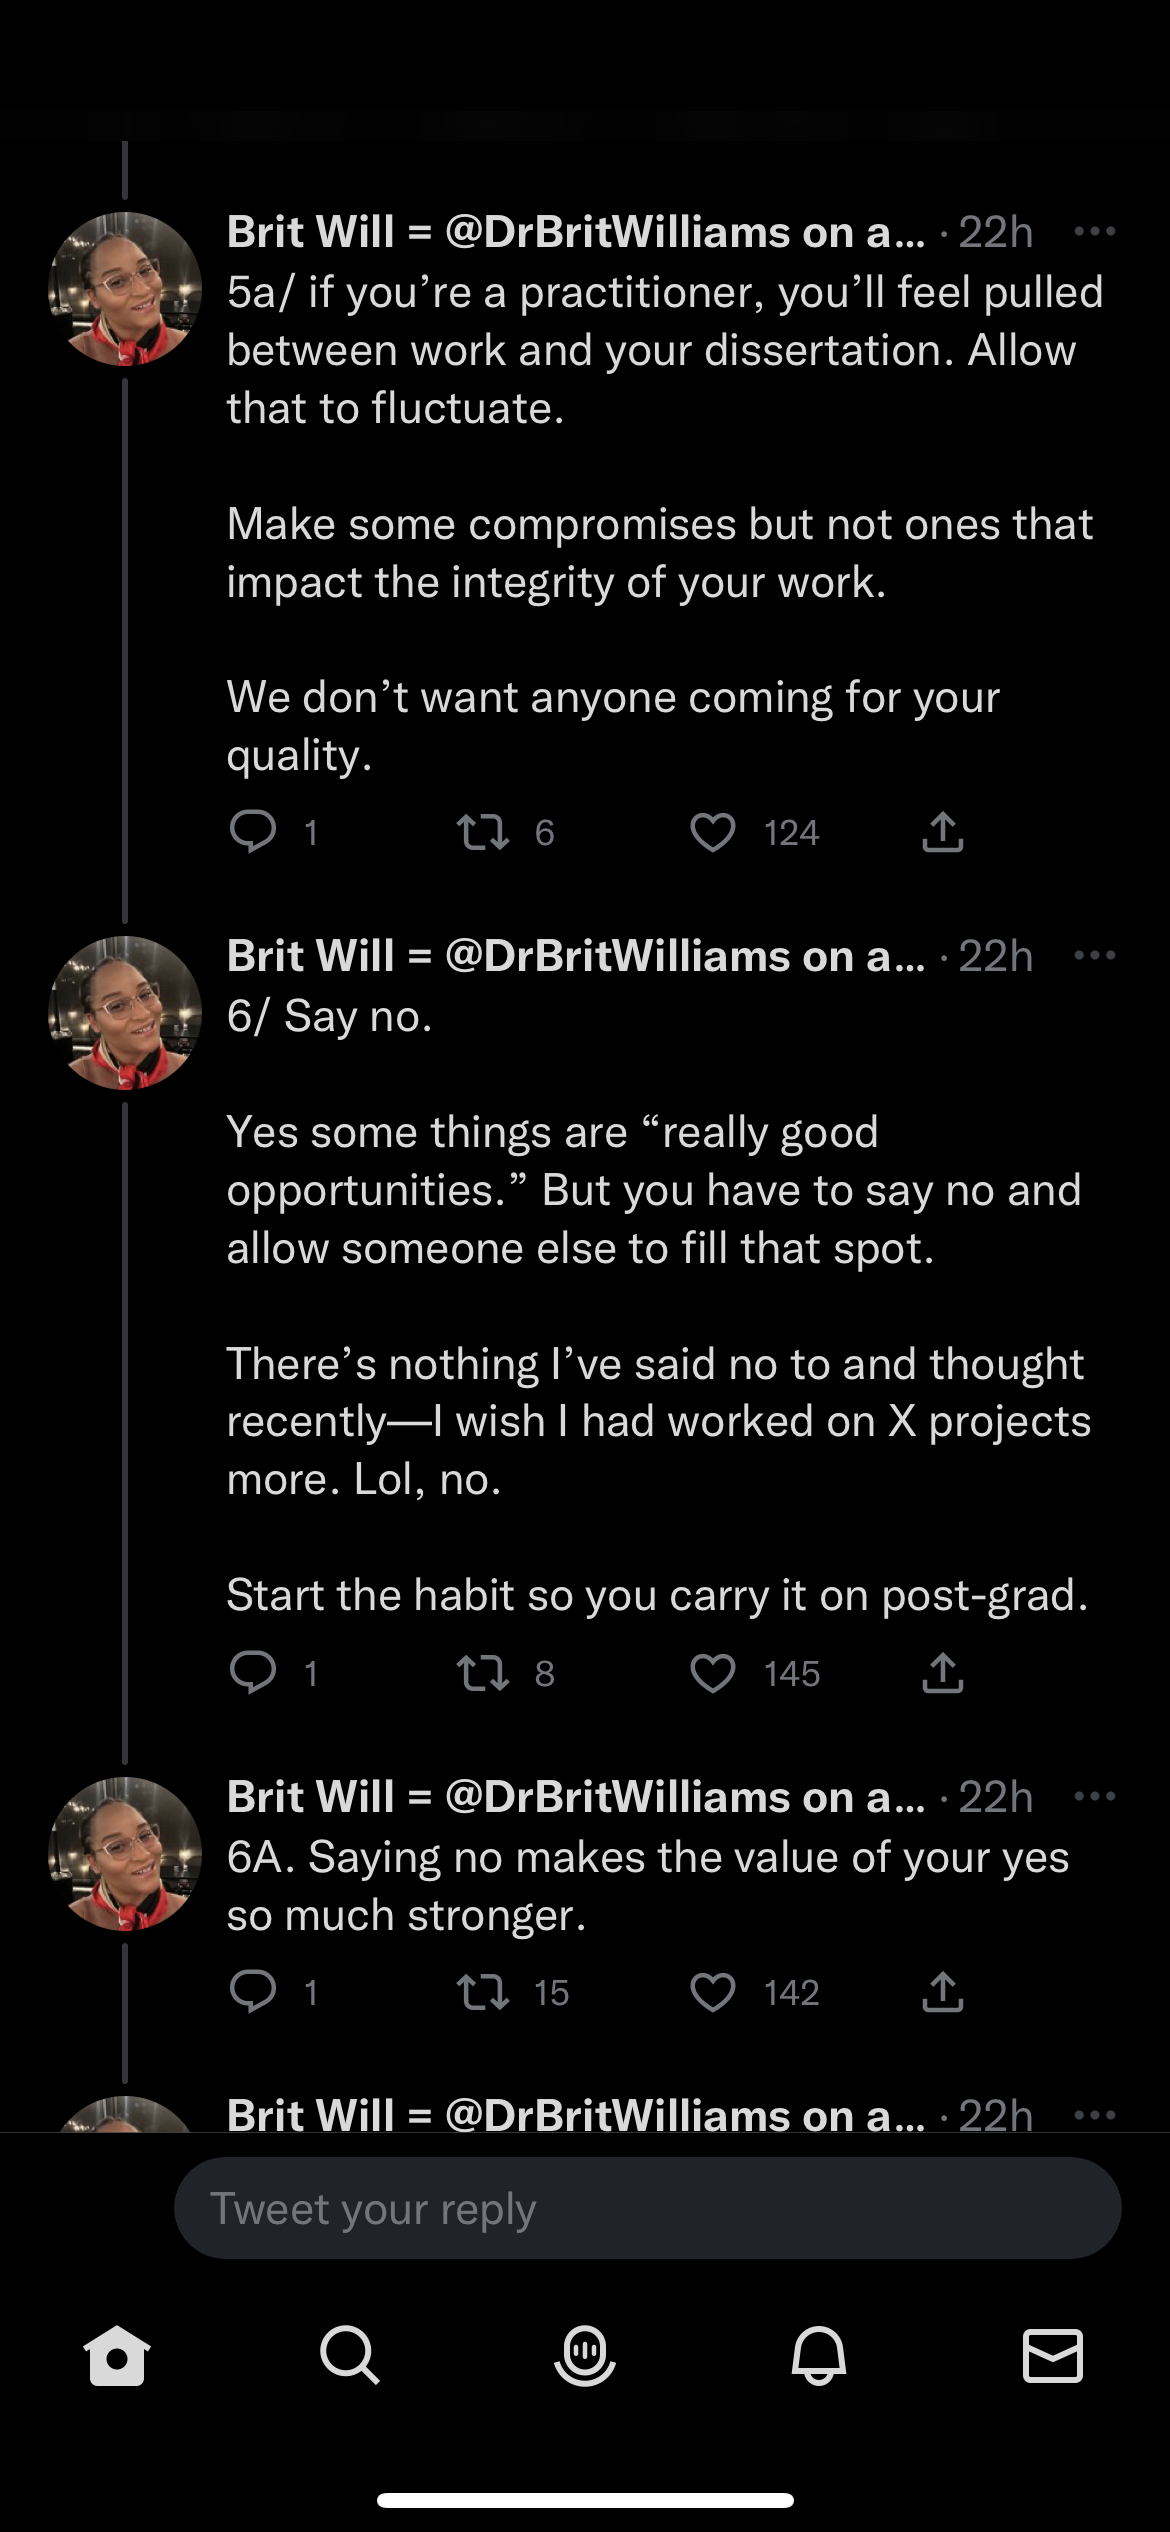
Task: Open the Messages envelope tab
Action: point(1053,2356)
